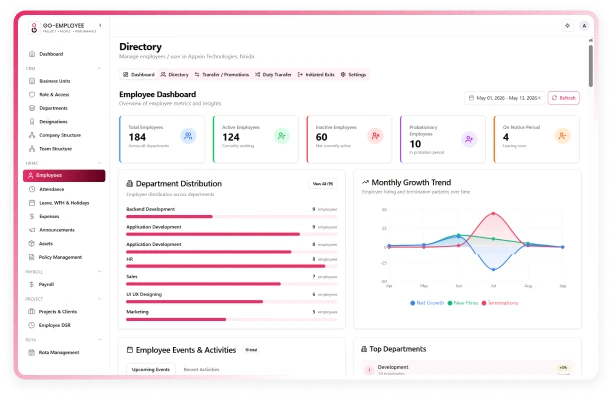
Task: Clear the selected date range
Action: click(x=540, y=98)
